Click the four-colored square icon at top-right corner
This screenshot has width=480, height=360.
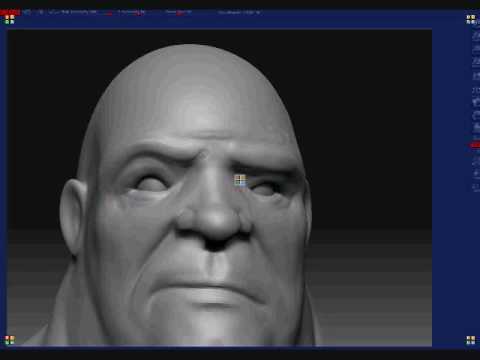click(x=471, y=19)
